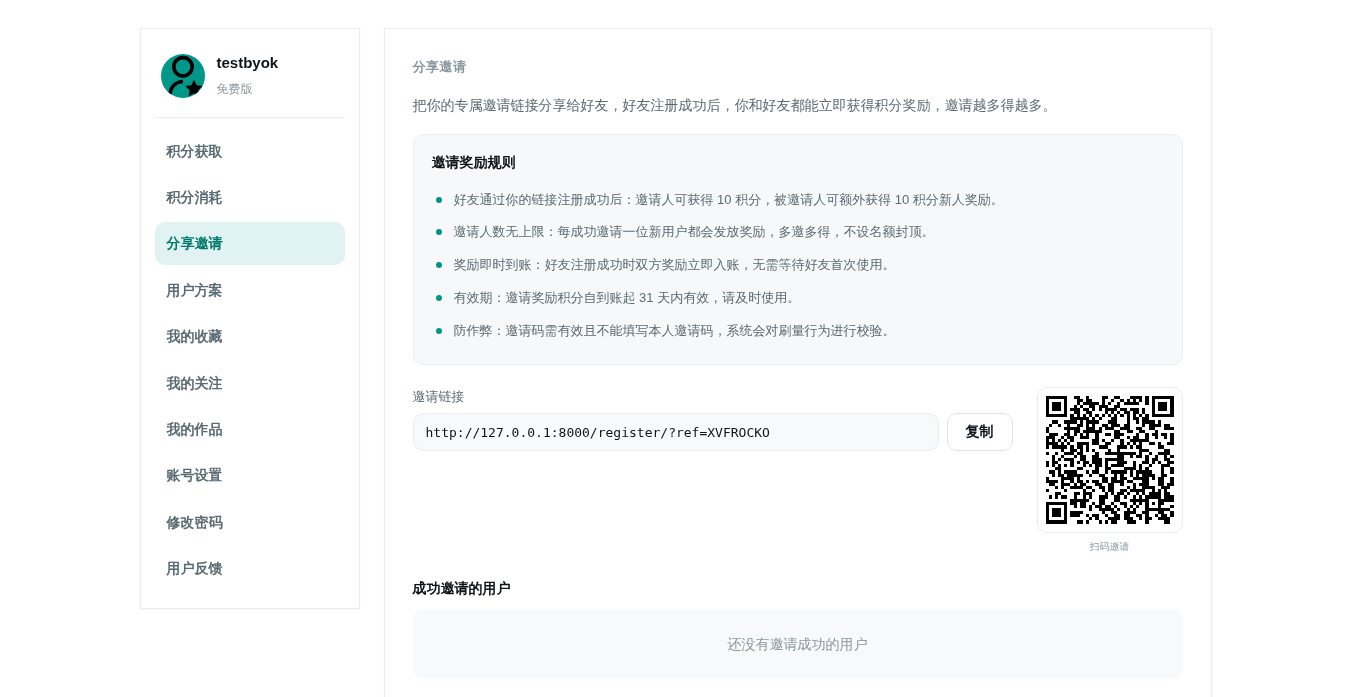1351x697 pixels.
Task: Click the first rule about 好友通过你的链接注册
Action: click(728, 200)
